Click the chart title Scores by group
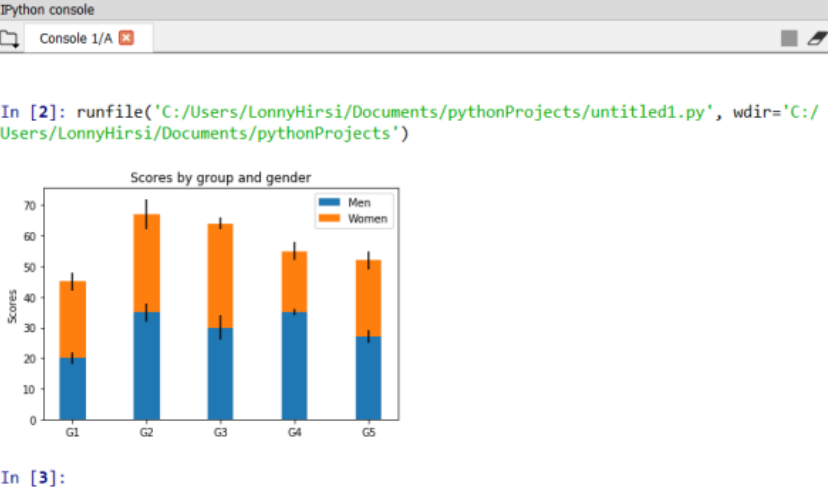Image resolution: width=834 pixels, height=489 pixels. [x=221, y=177]
